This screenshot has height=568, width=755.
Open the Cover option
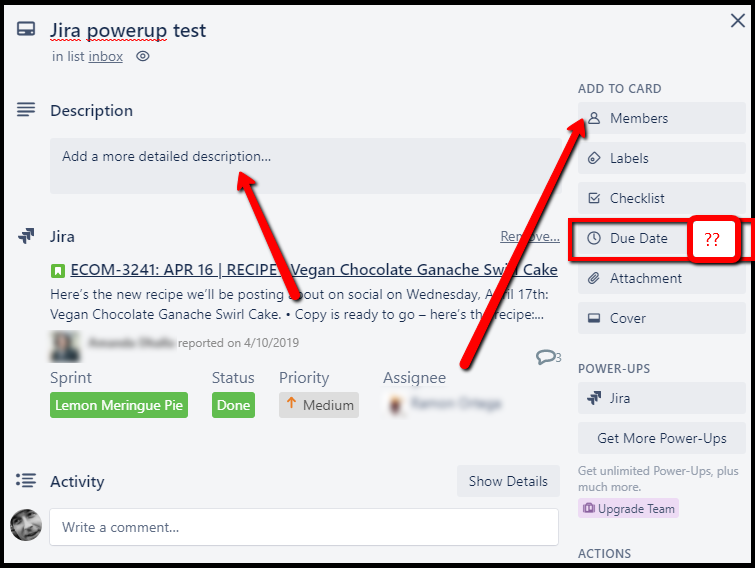point(662,318)
